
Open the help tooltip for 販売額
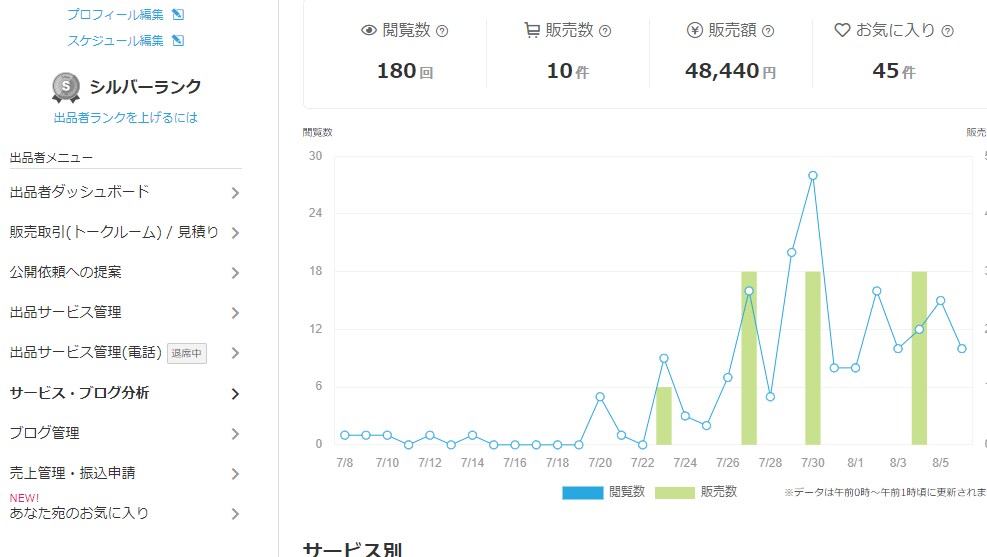pos(768,31)
